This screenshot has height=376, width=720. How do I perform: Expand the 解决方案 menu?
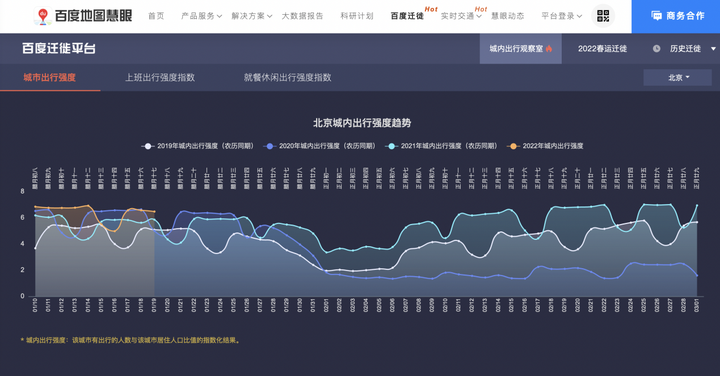[x=252, y=16]
